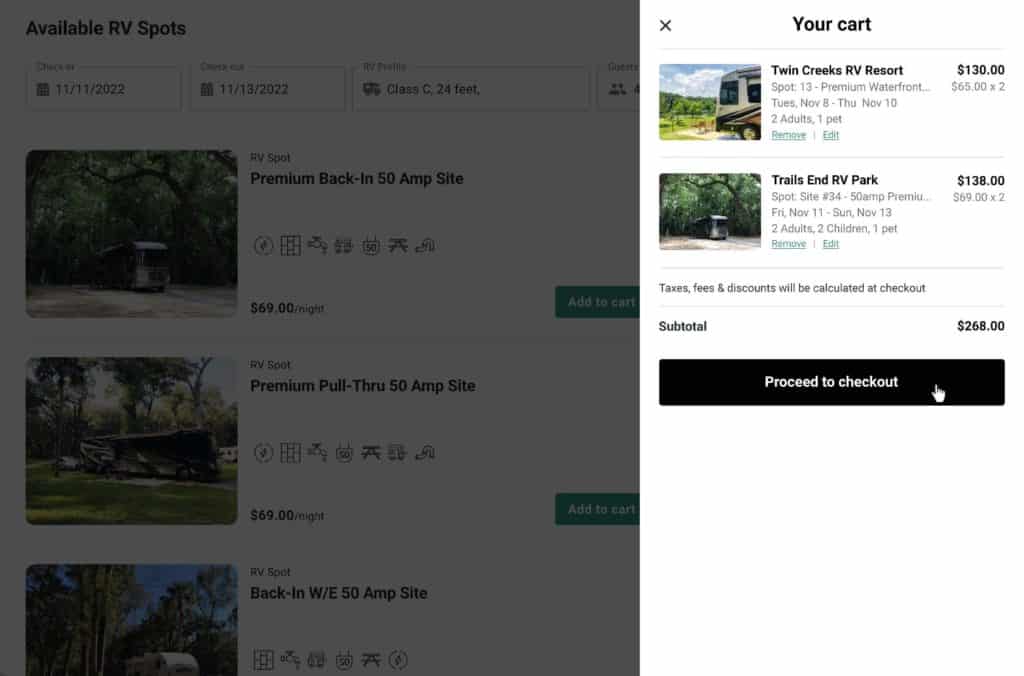Image resolution: width=1024 pixels, height=676 pixels.
Task: Click the circular electric icon on Premium Back-In site
Action: (263, 246)
